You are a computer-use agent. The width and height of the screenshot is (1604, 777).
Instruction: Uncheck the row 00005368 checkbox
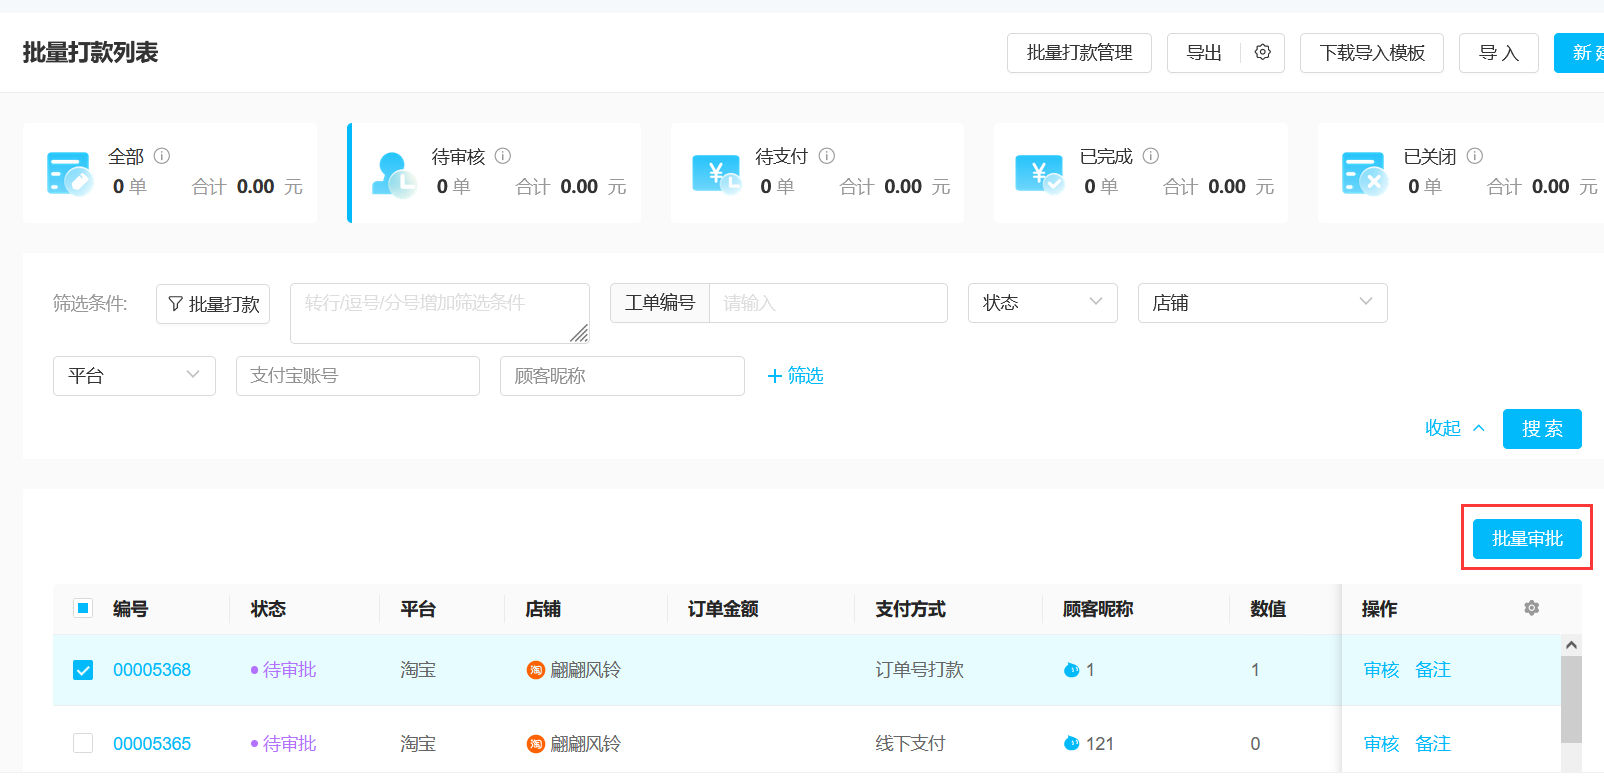click(83, 670)
